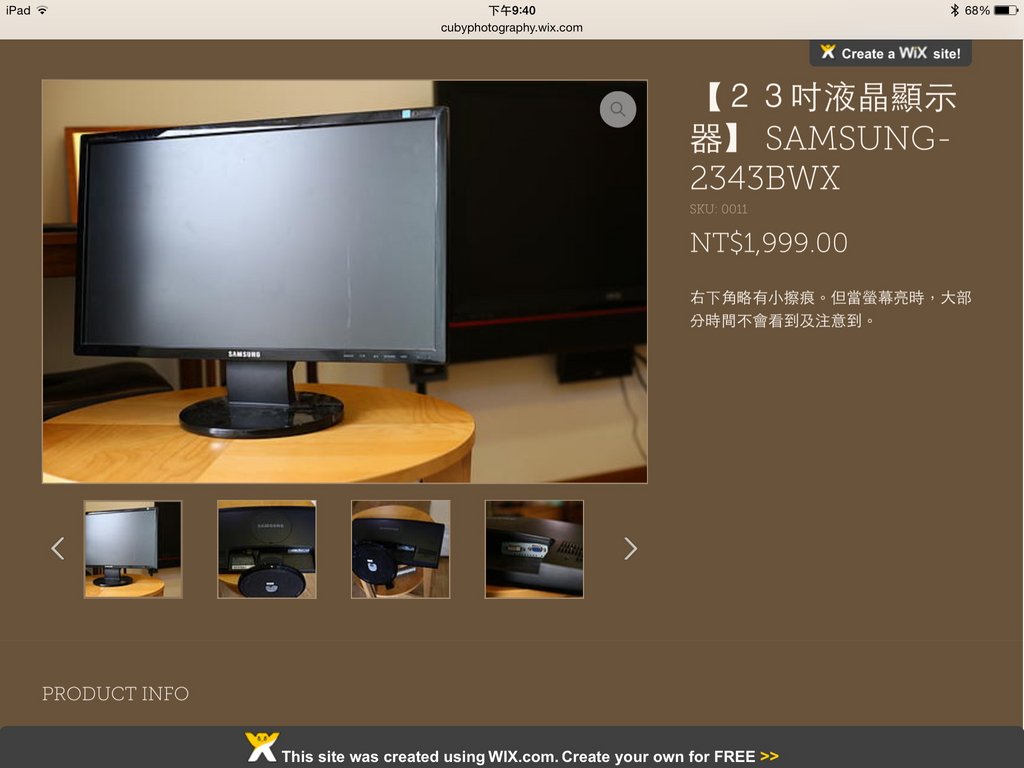Image resolution: width=1024 pixels, height=768 pixels.
Task: Go to previous thumbnails with left arrow
Action: coord(58,548)
